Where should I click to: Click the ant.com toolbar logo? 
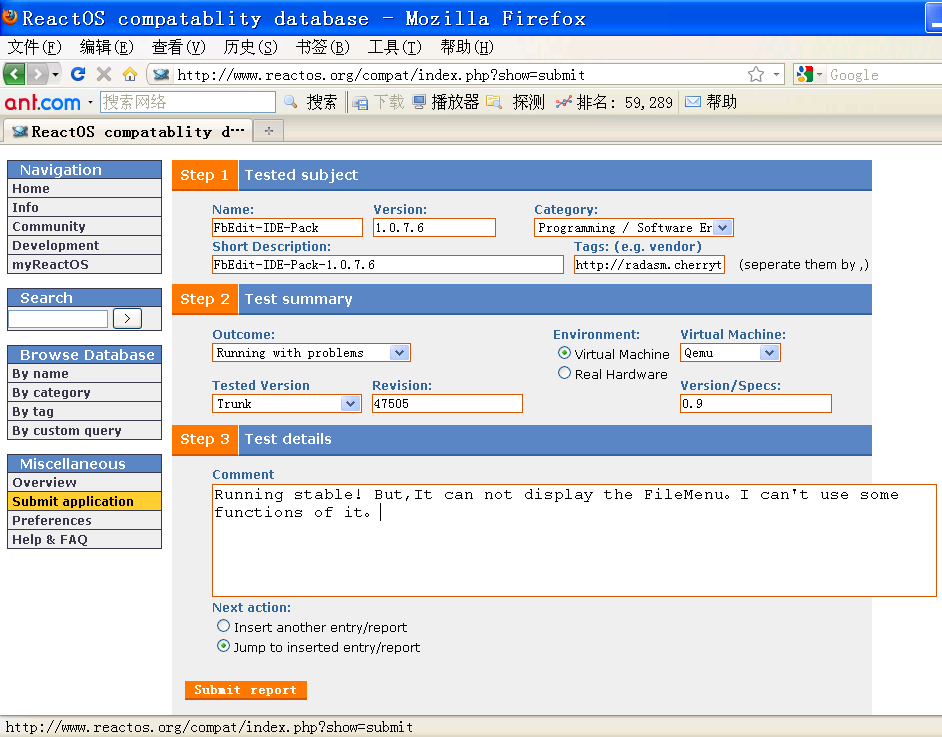click(x=42, y=103)
